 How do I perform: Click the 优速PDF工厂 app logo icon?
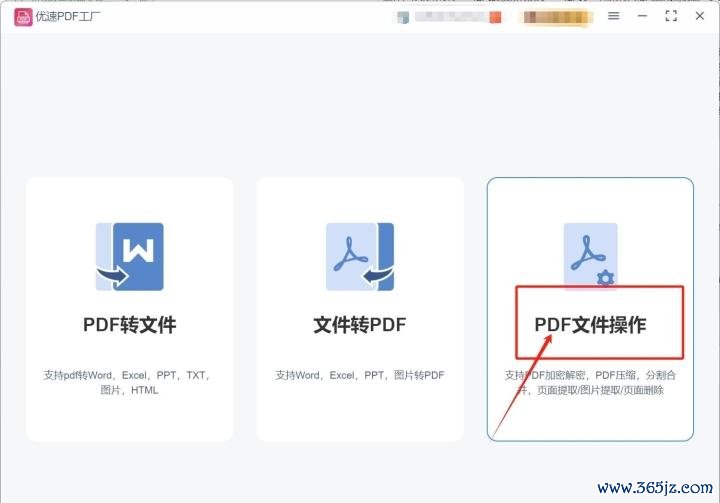[23, 17]
